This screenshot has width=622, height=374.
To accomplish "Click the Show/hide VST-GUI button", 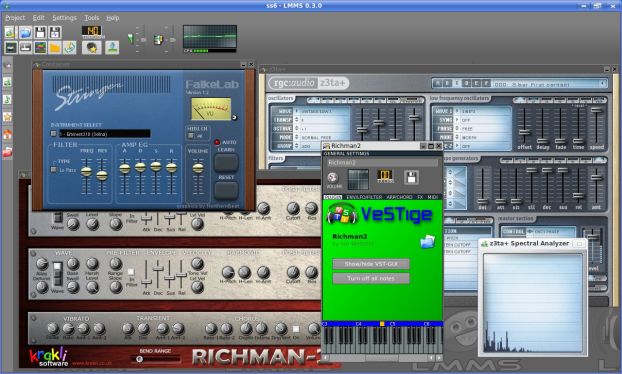I will pos(371,264).
